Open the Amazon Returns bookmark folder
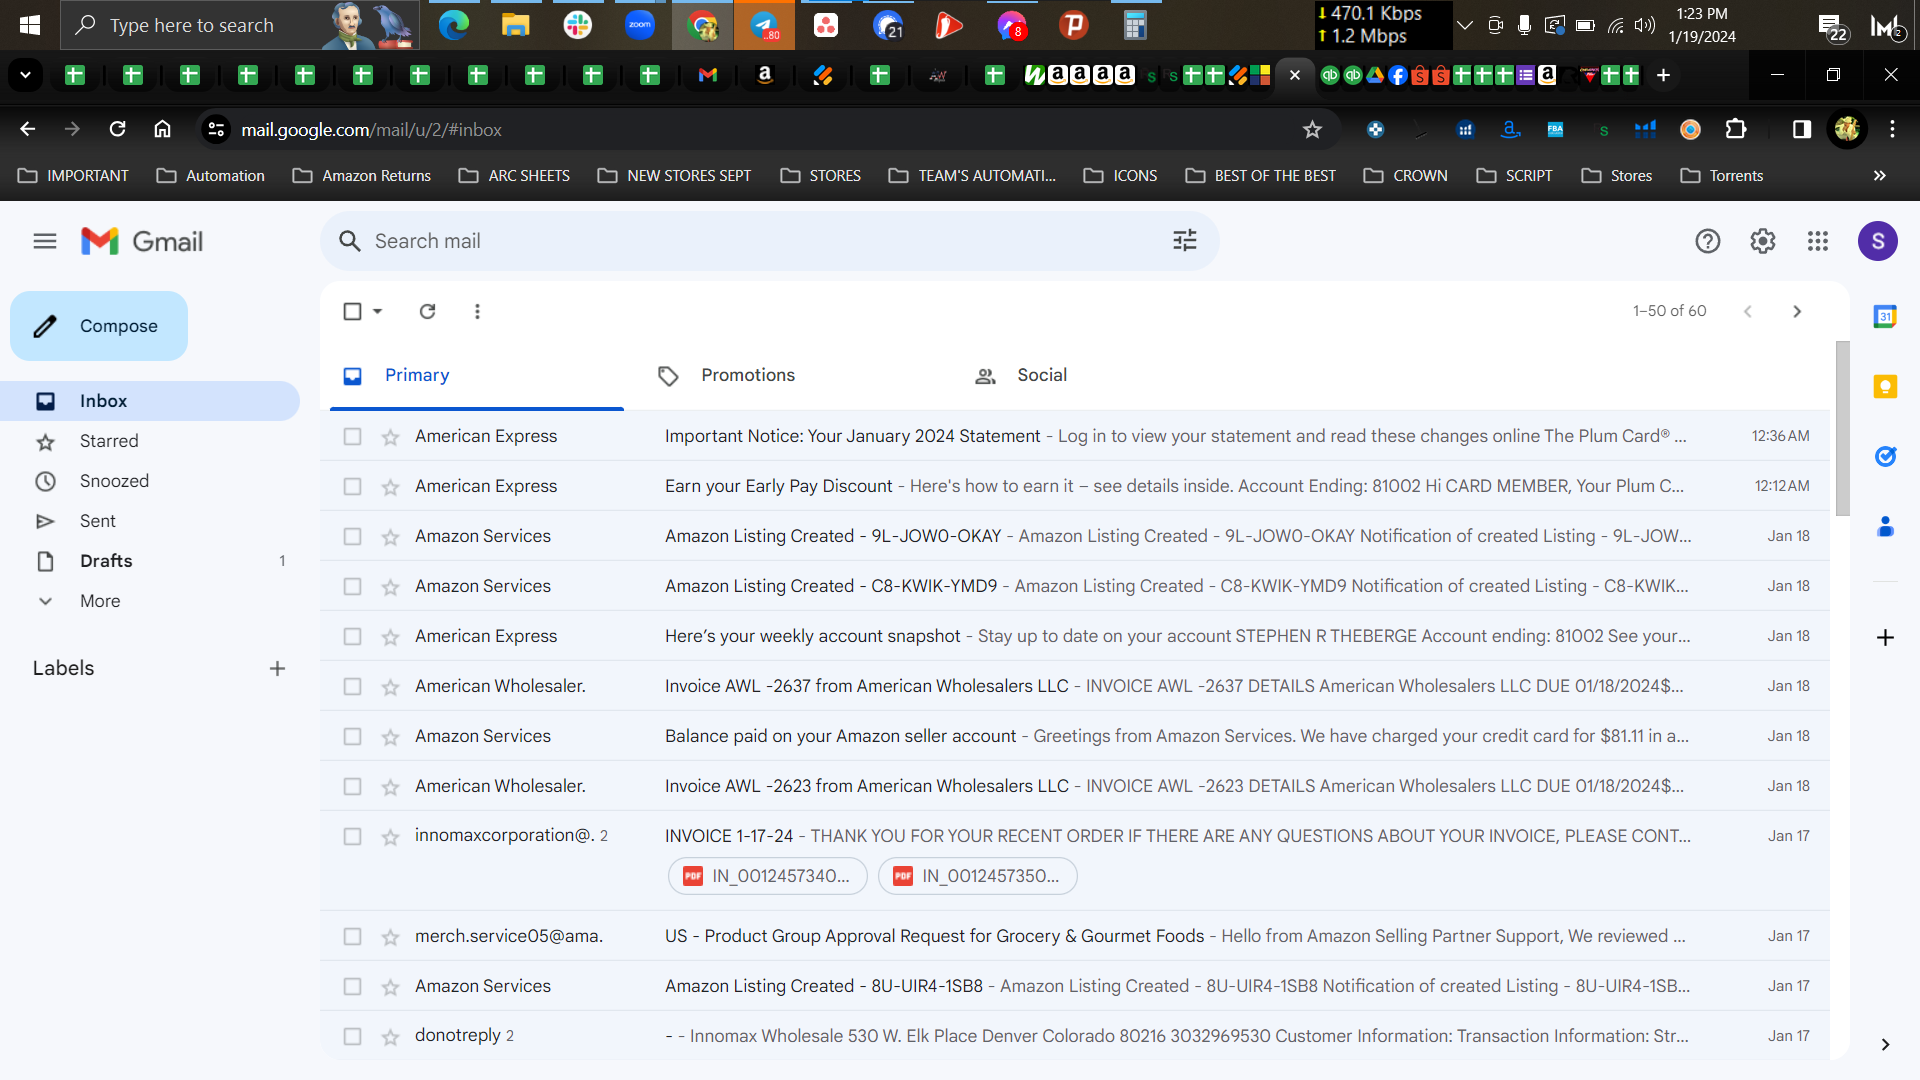1920x1080 pixels. pos(362,175)
